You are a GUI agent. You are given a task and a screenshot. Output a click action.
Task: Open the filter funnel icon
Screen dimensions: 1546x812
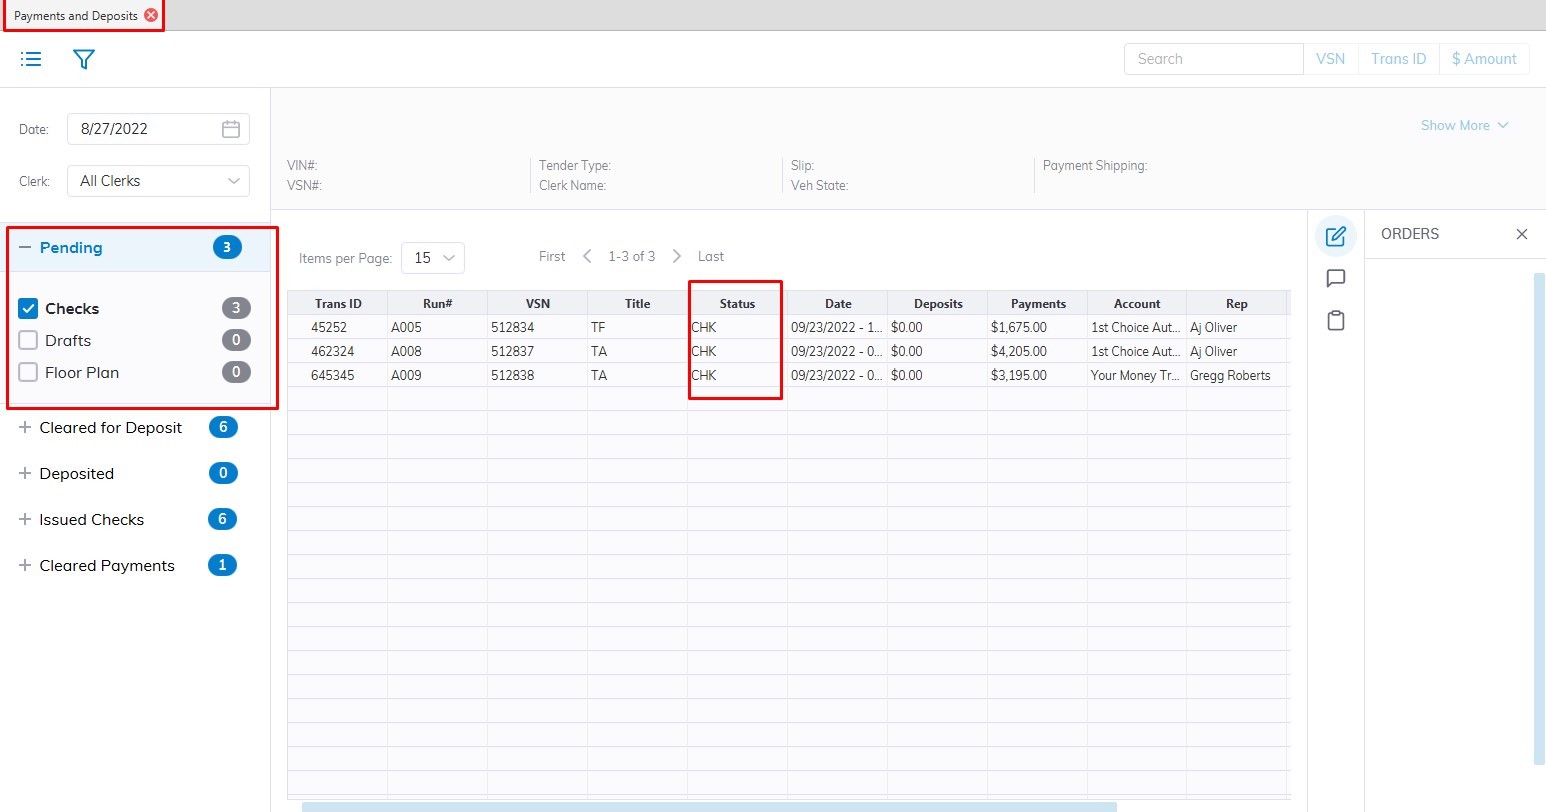(x=84, y=59)
